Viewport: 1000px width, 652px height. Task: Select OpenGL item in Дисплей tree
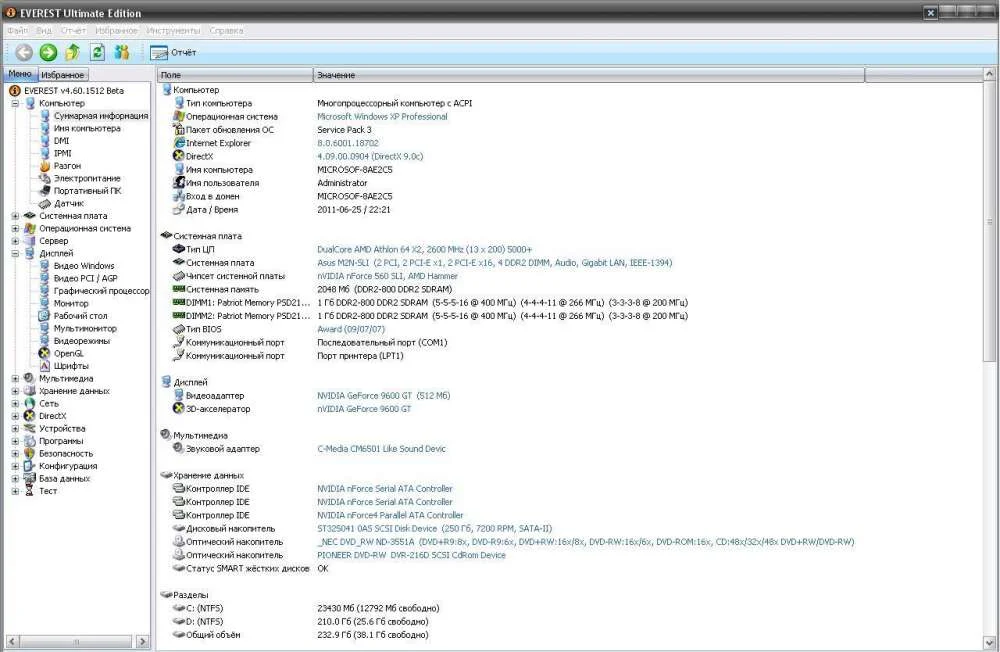click(x=67, y=353)
